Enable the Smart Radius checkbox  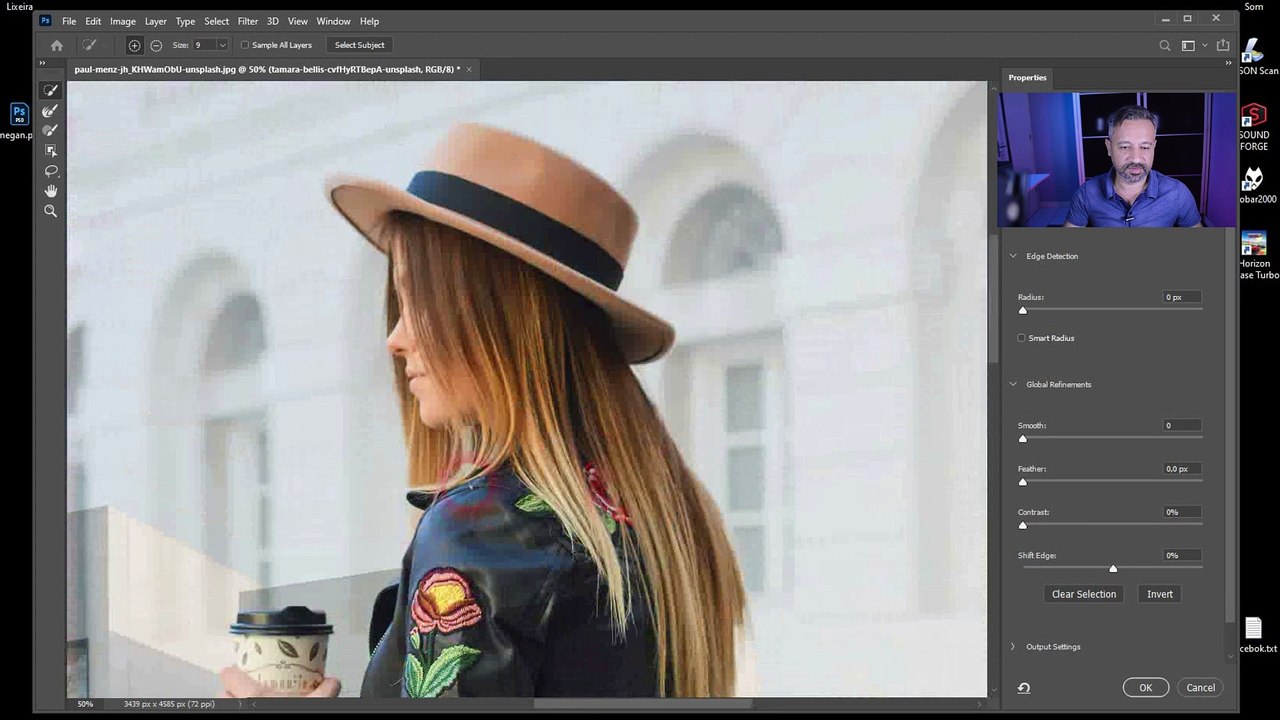(x=1021, y=338)
